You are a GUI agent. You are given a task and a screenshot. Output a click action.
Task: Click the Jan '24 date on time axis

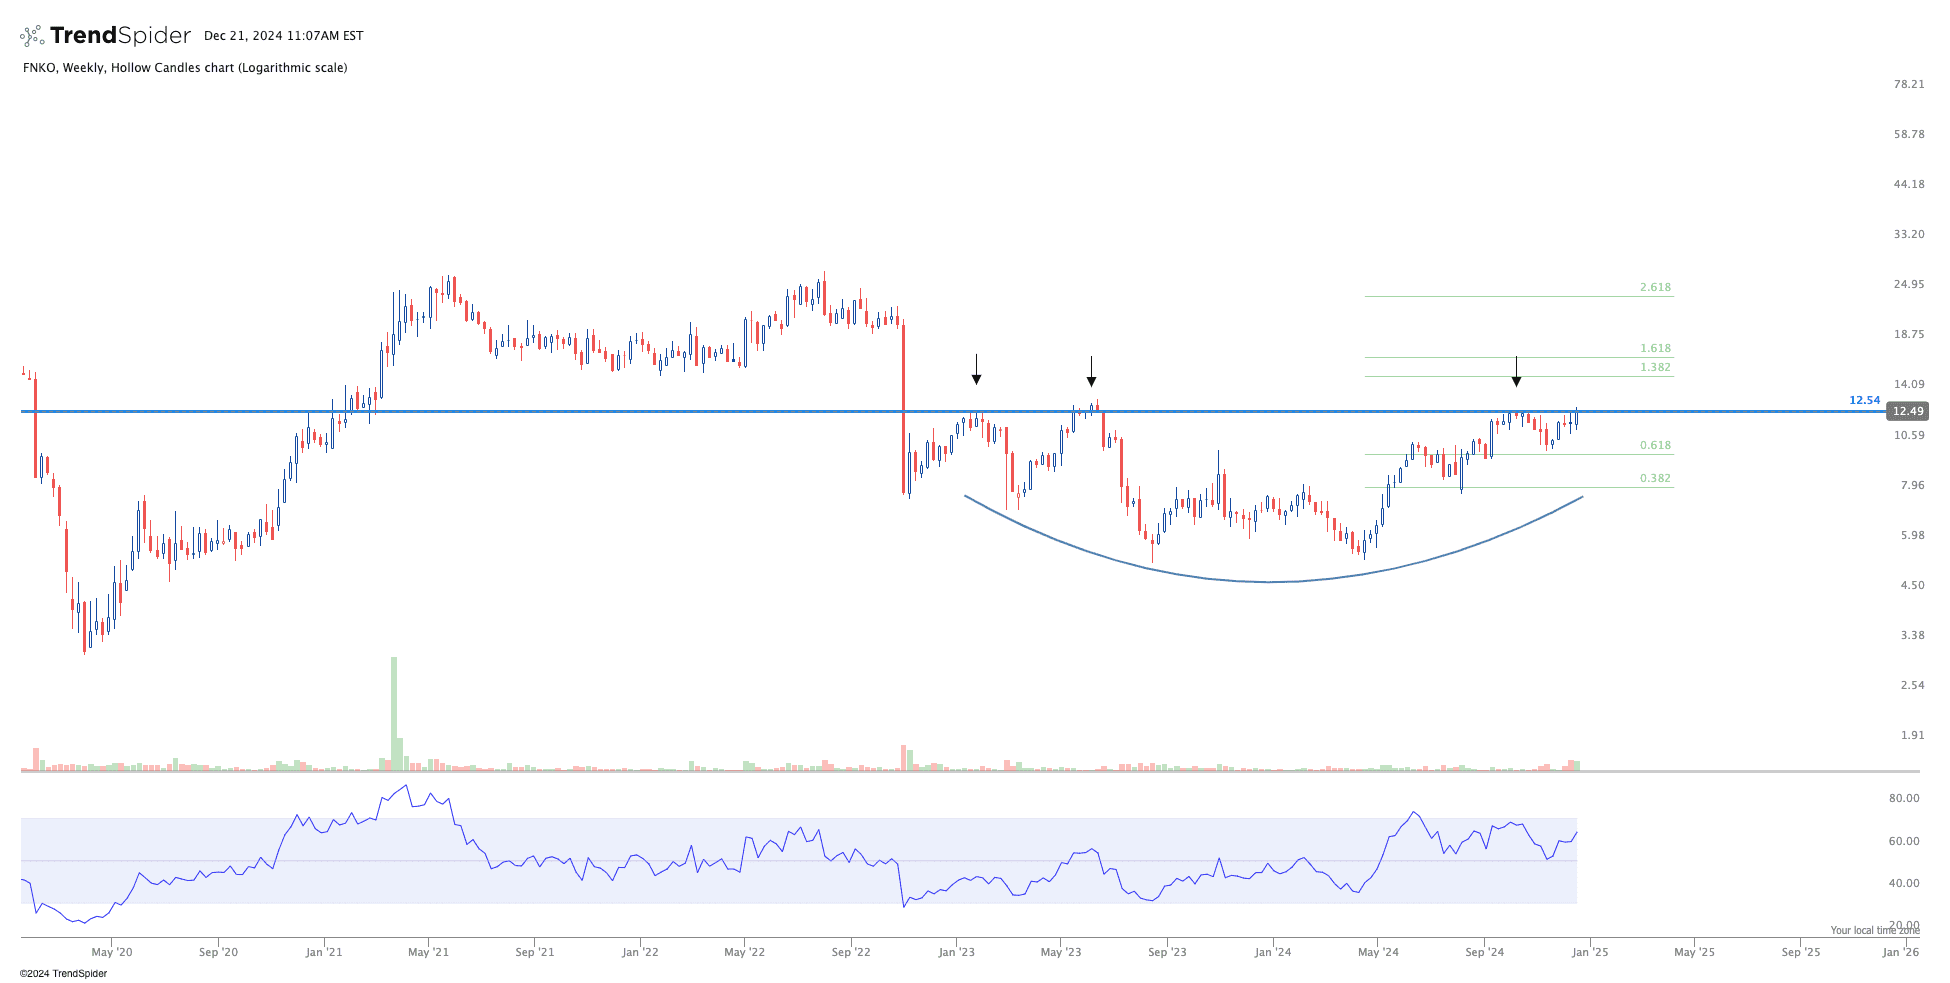tap(1272, 952)
